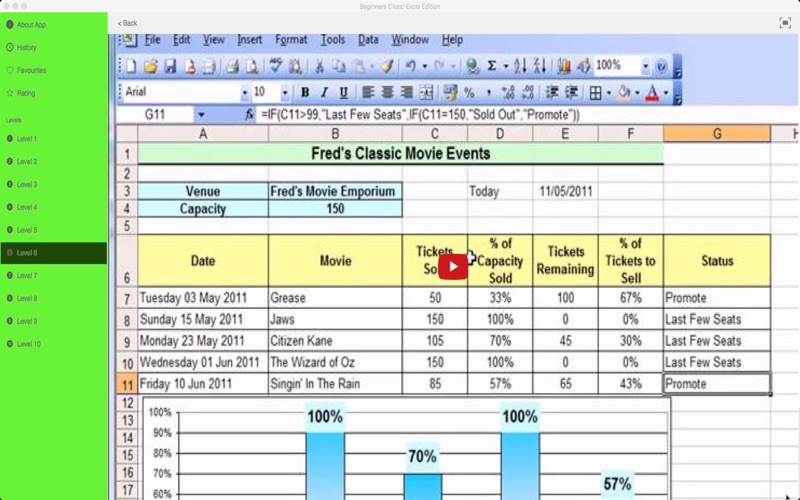The image size is (800, 500).
Task: Click the Fill Color paint bucket
Action: 624,92
